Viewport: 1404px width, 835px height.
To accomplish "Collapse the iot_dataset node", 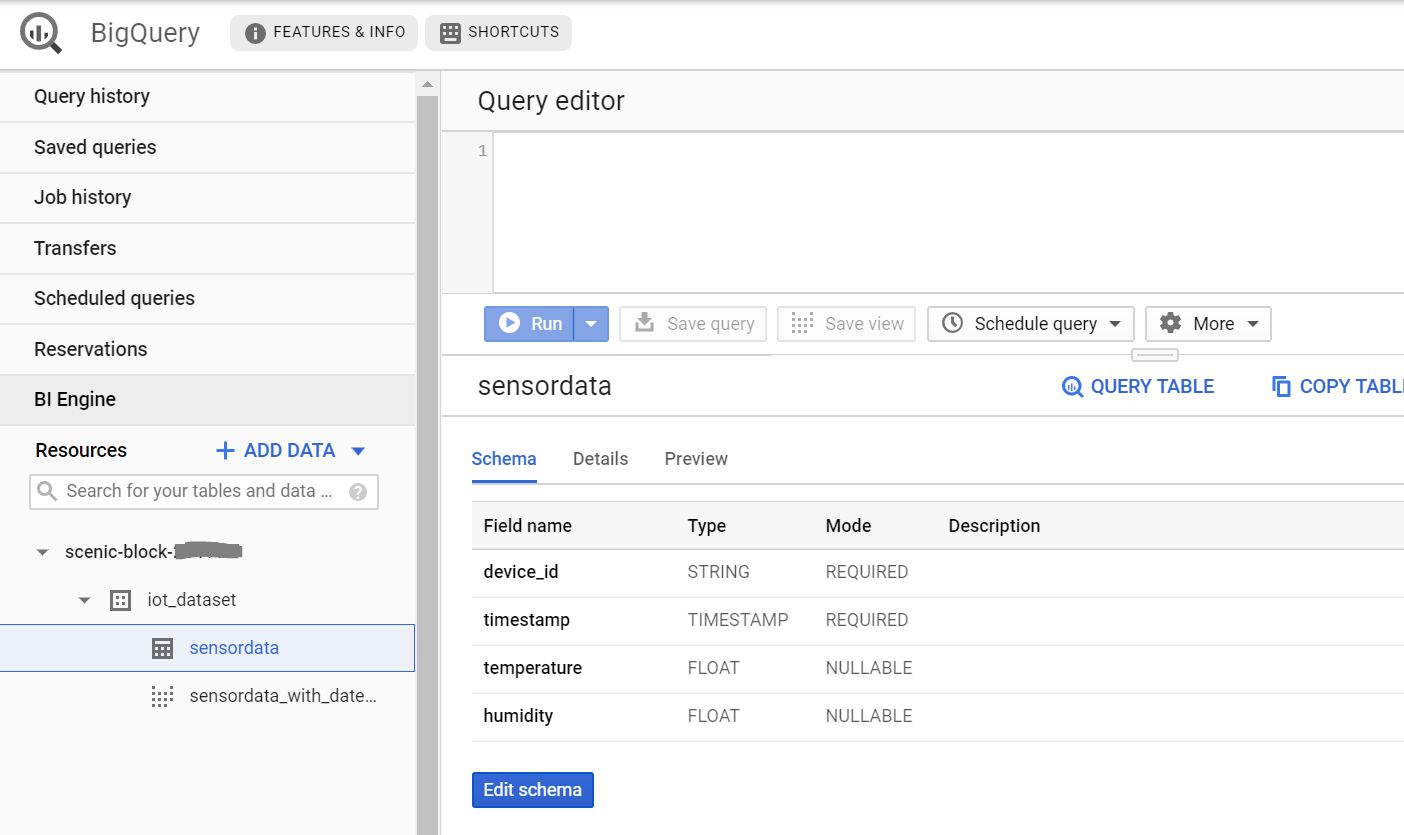I will coord(85,600).
